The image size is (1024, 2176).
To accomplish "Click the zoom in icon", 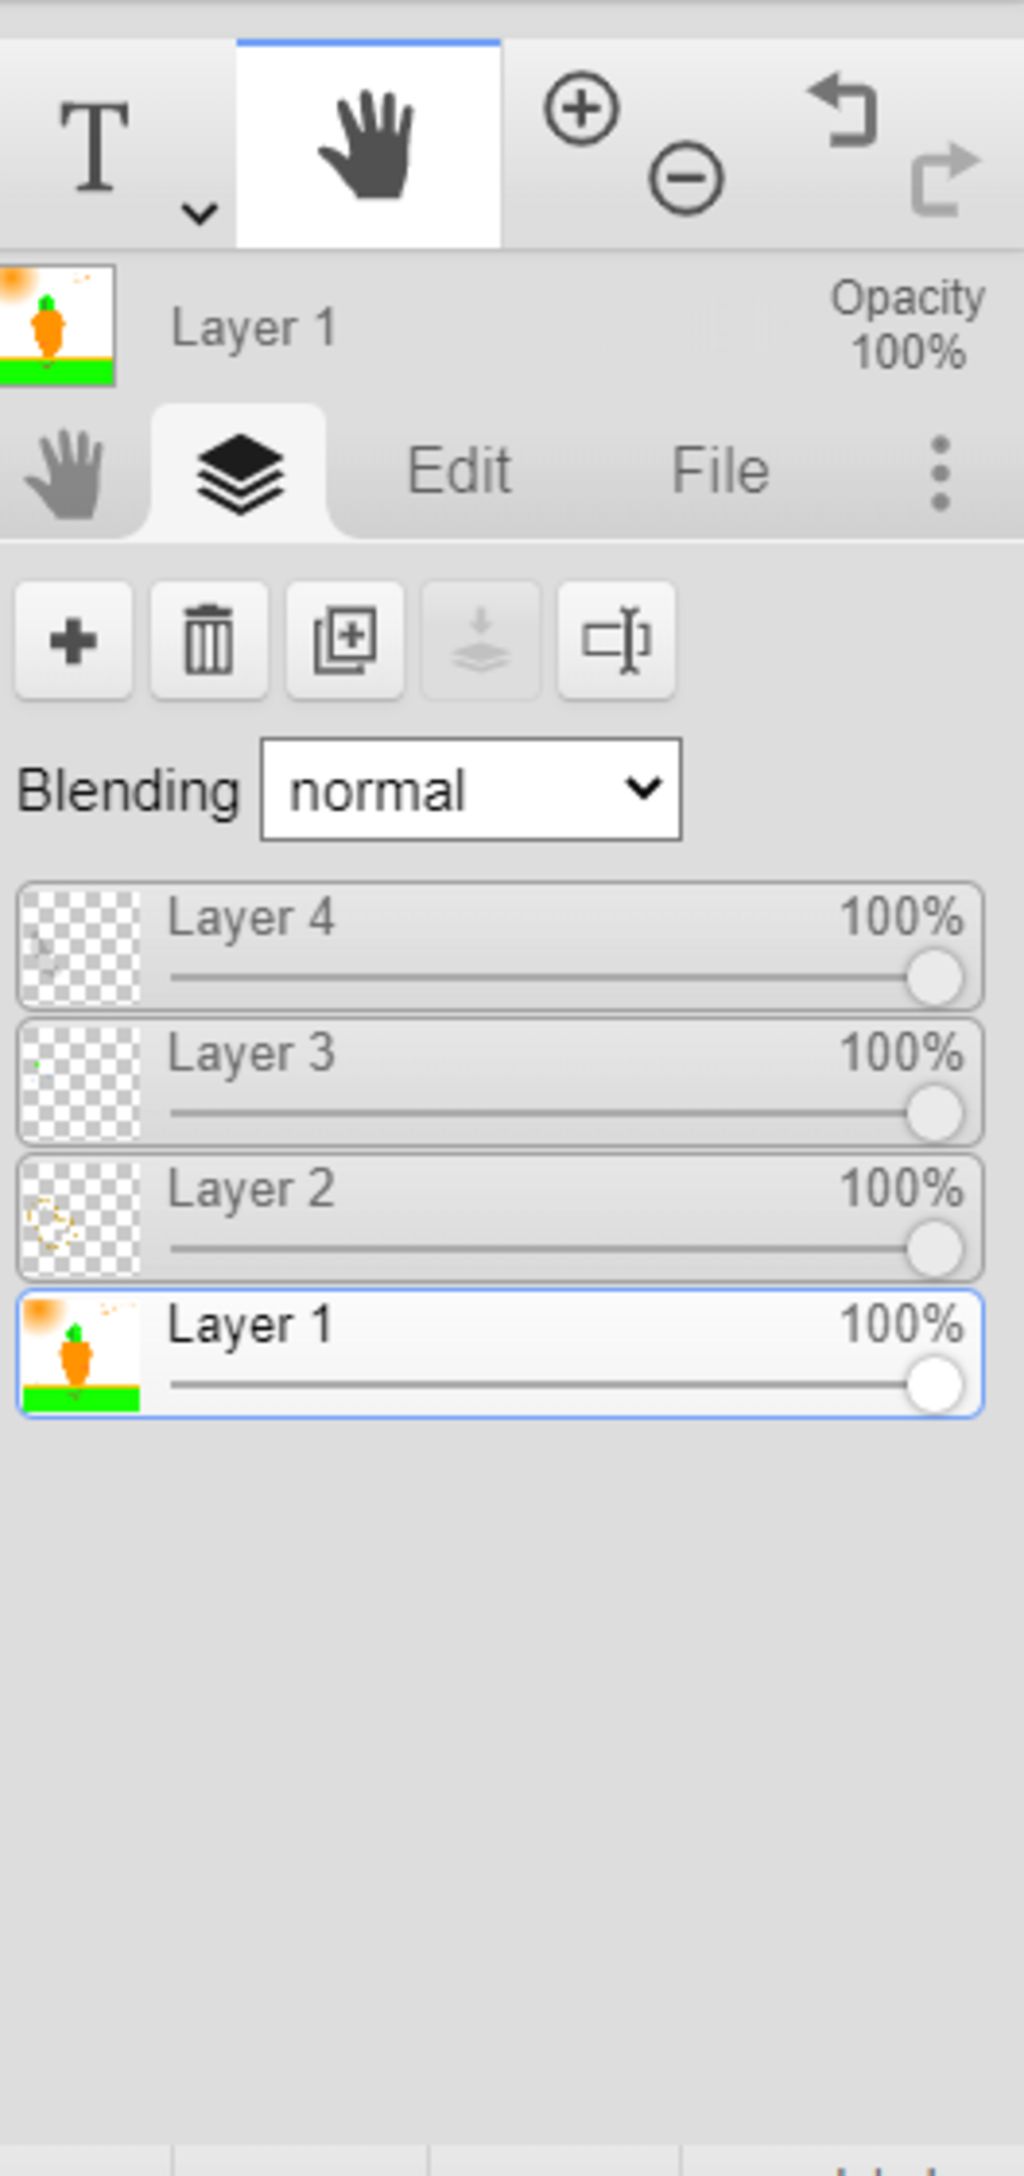I will 581,108.
